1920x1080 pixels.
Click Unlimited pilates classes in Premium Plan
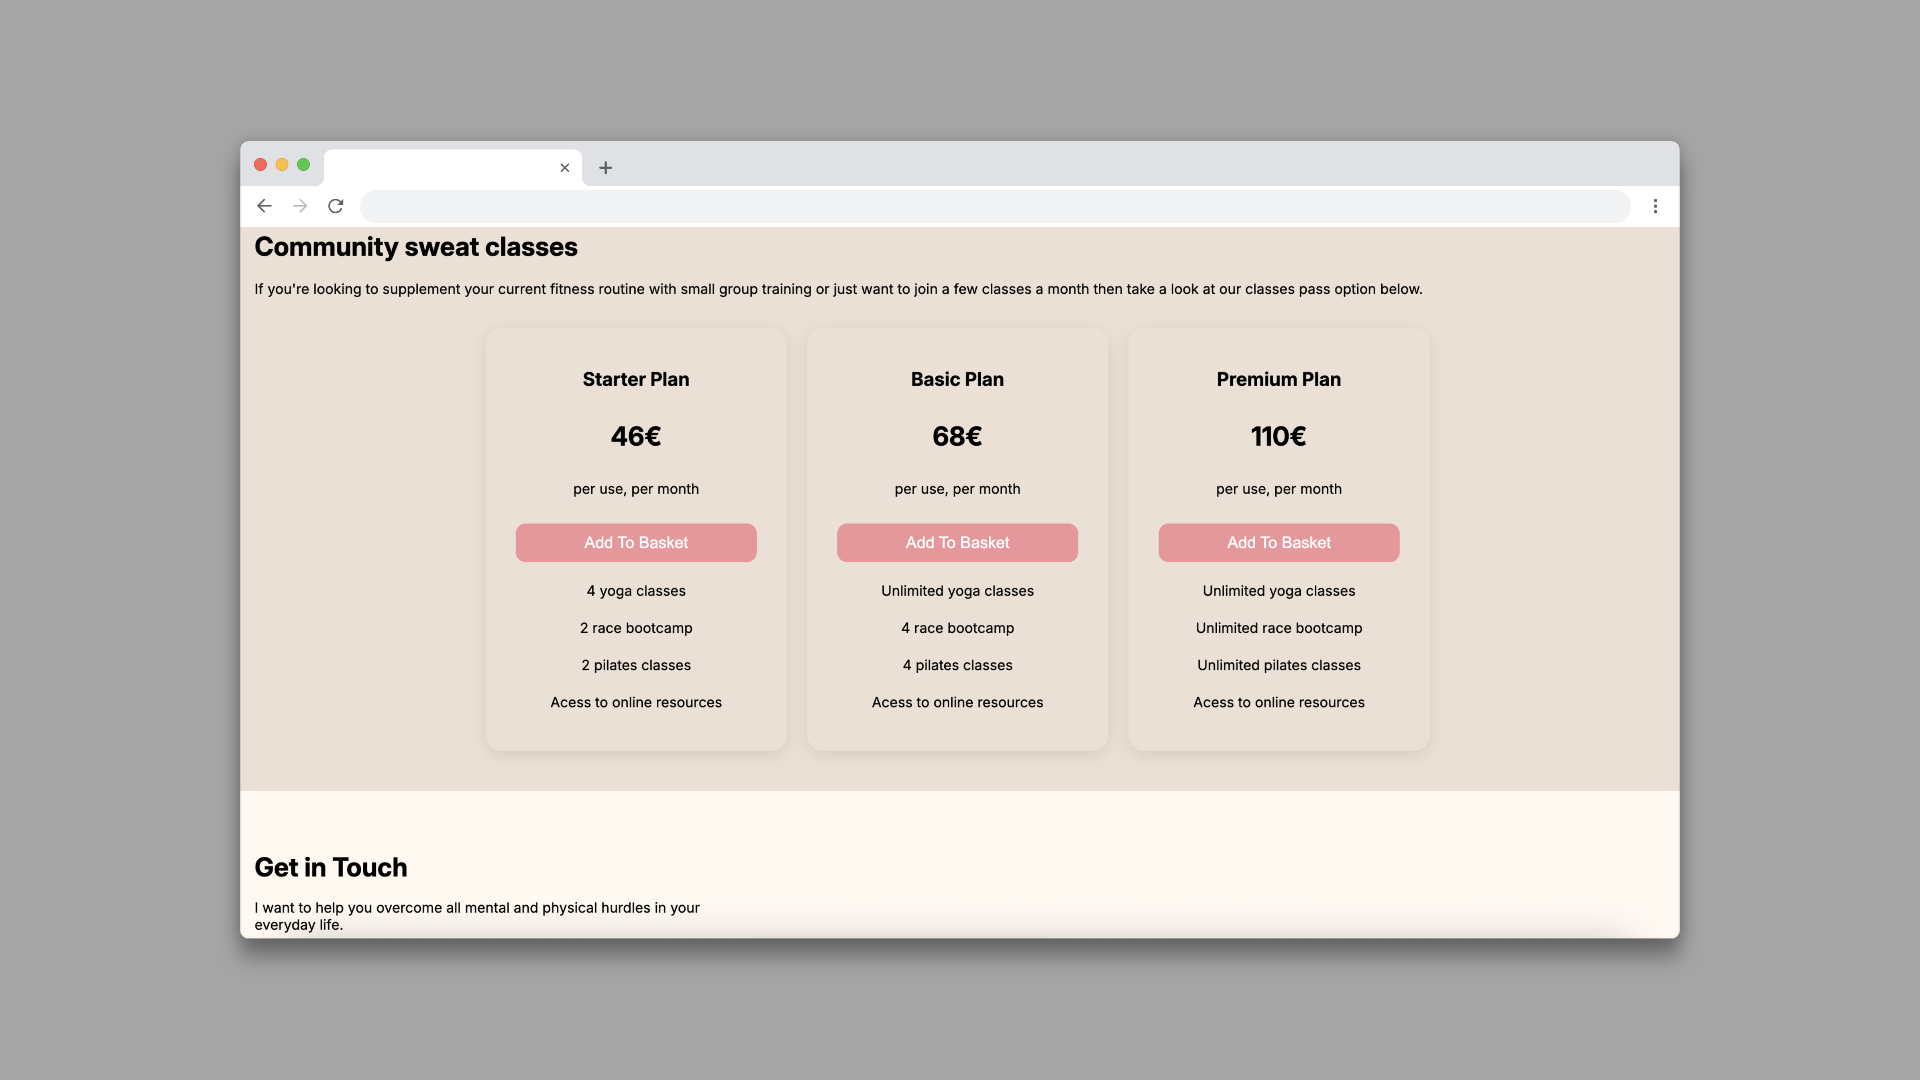[x=1278, y=666]
